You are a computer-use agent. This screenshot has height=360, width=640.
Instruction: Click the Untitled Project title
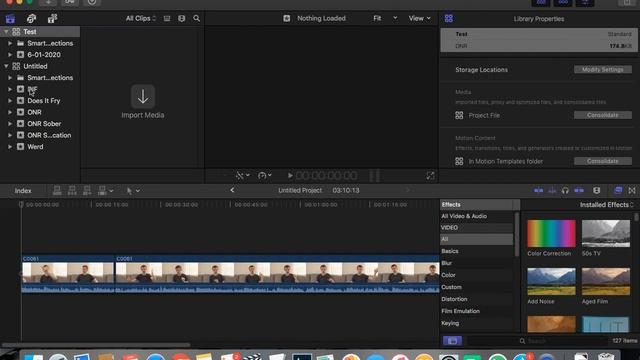click(x=300, y=190)
